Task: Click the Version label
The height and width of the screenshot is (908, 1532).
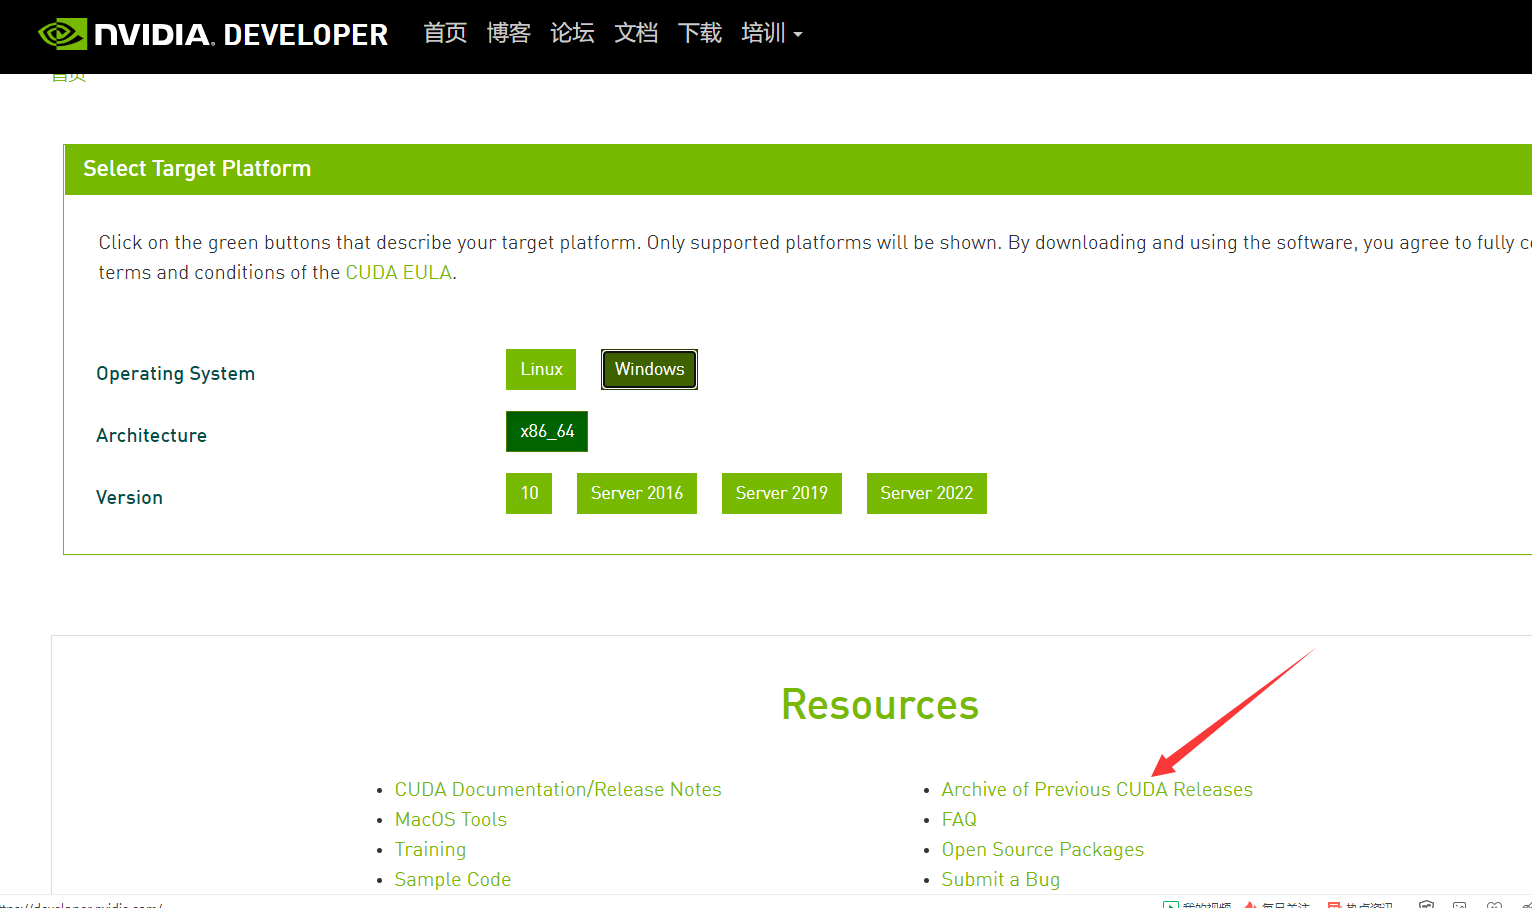Action: point(129,497)
